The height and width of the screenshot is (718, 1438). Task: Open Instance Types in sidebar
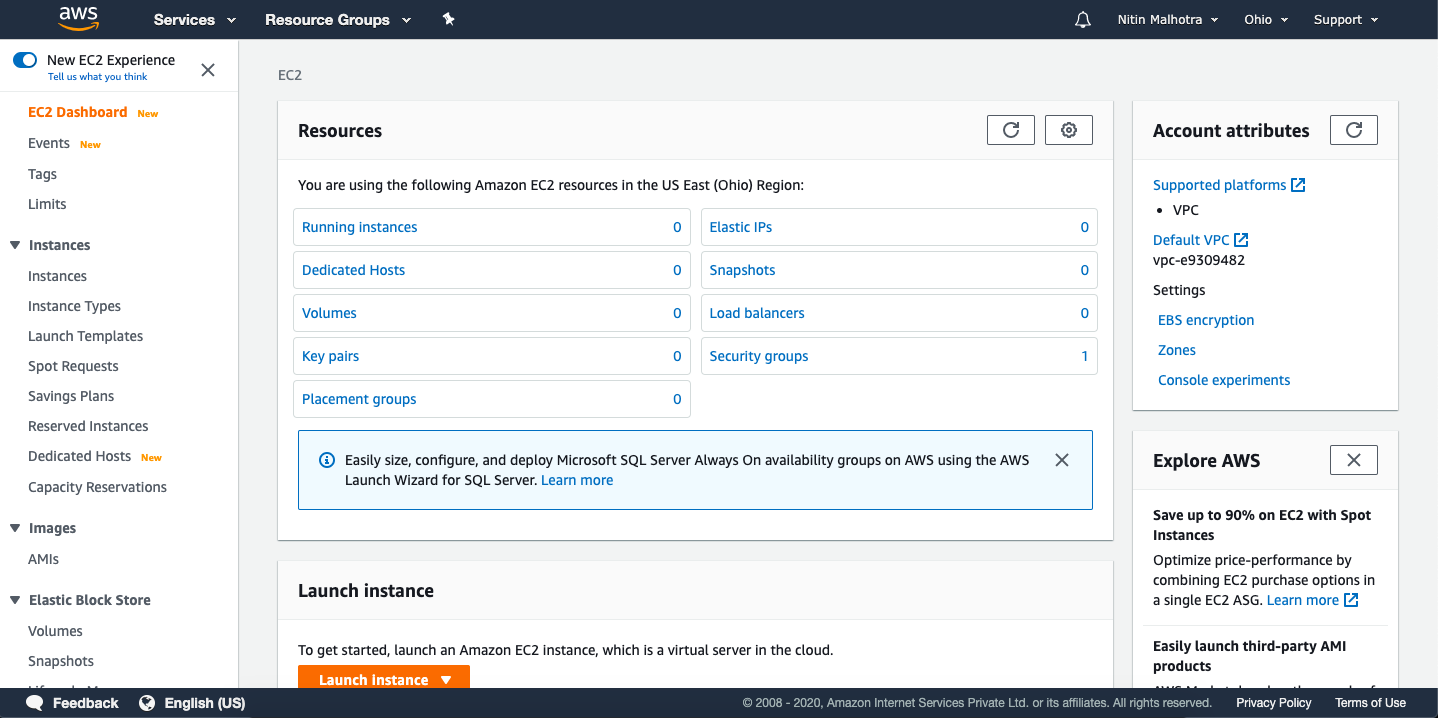74,306
